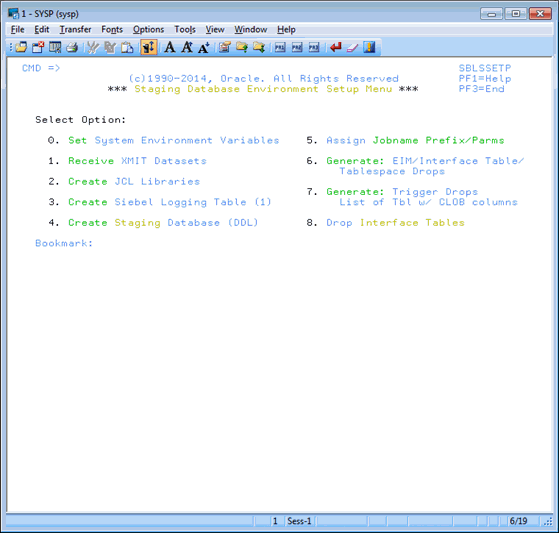Click the increase font size icon
The image size is (559, 533).
click(x=187, y=47)
